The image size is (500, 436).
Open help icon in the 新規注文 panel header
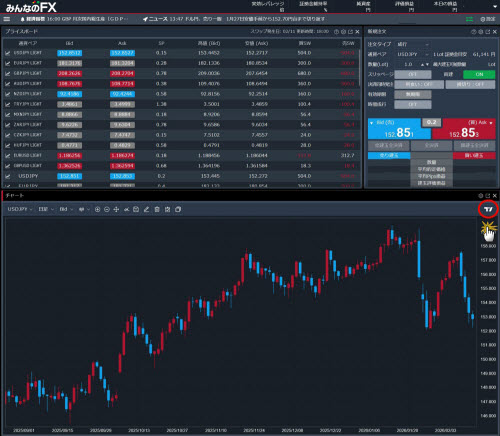(x=474, y=32)
